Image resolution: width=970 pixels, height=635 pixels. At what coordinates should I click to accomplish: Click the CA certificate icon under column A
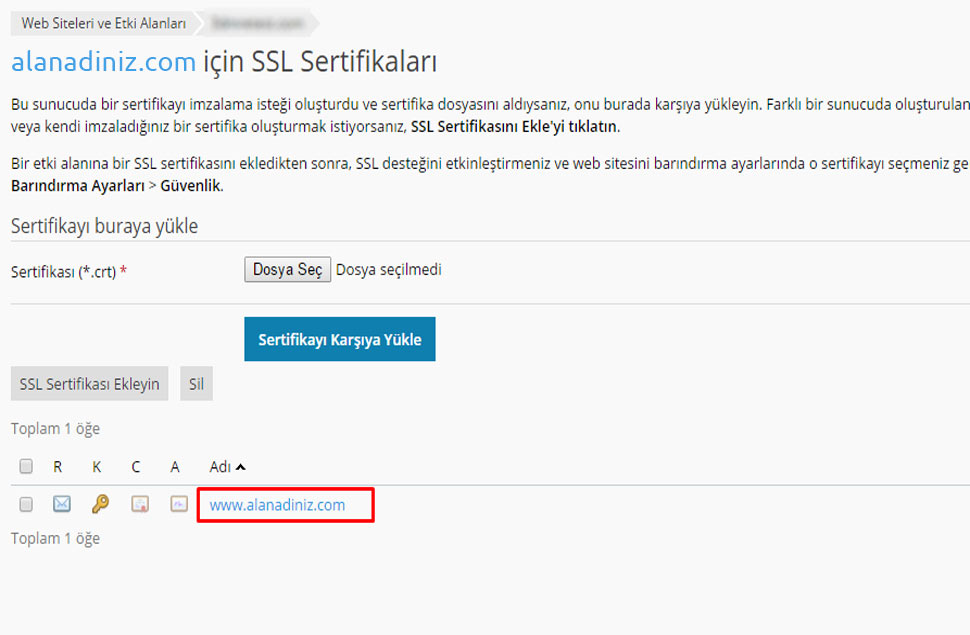(x=178, y=505)
